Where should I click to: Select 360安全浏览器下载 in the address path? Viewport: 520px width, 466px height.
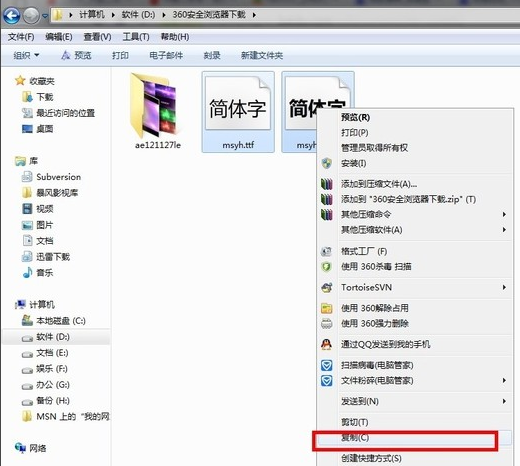[x=209, y=15]
